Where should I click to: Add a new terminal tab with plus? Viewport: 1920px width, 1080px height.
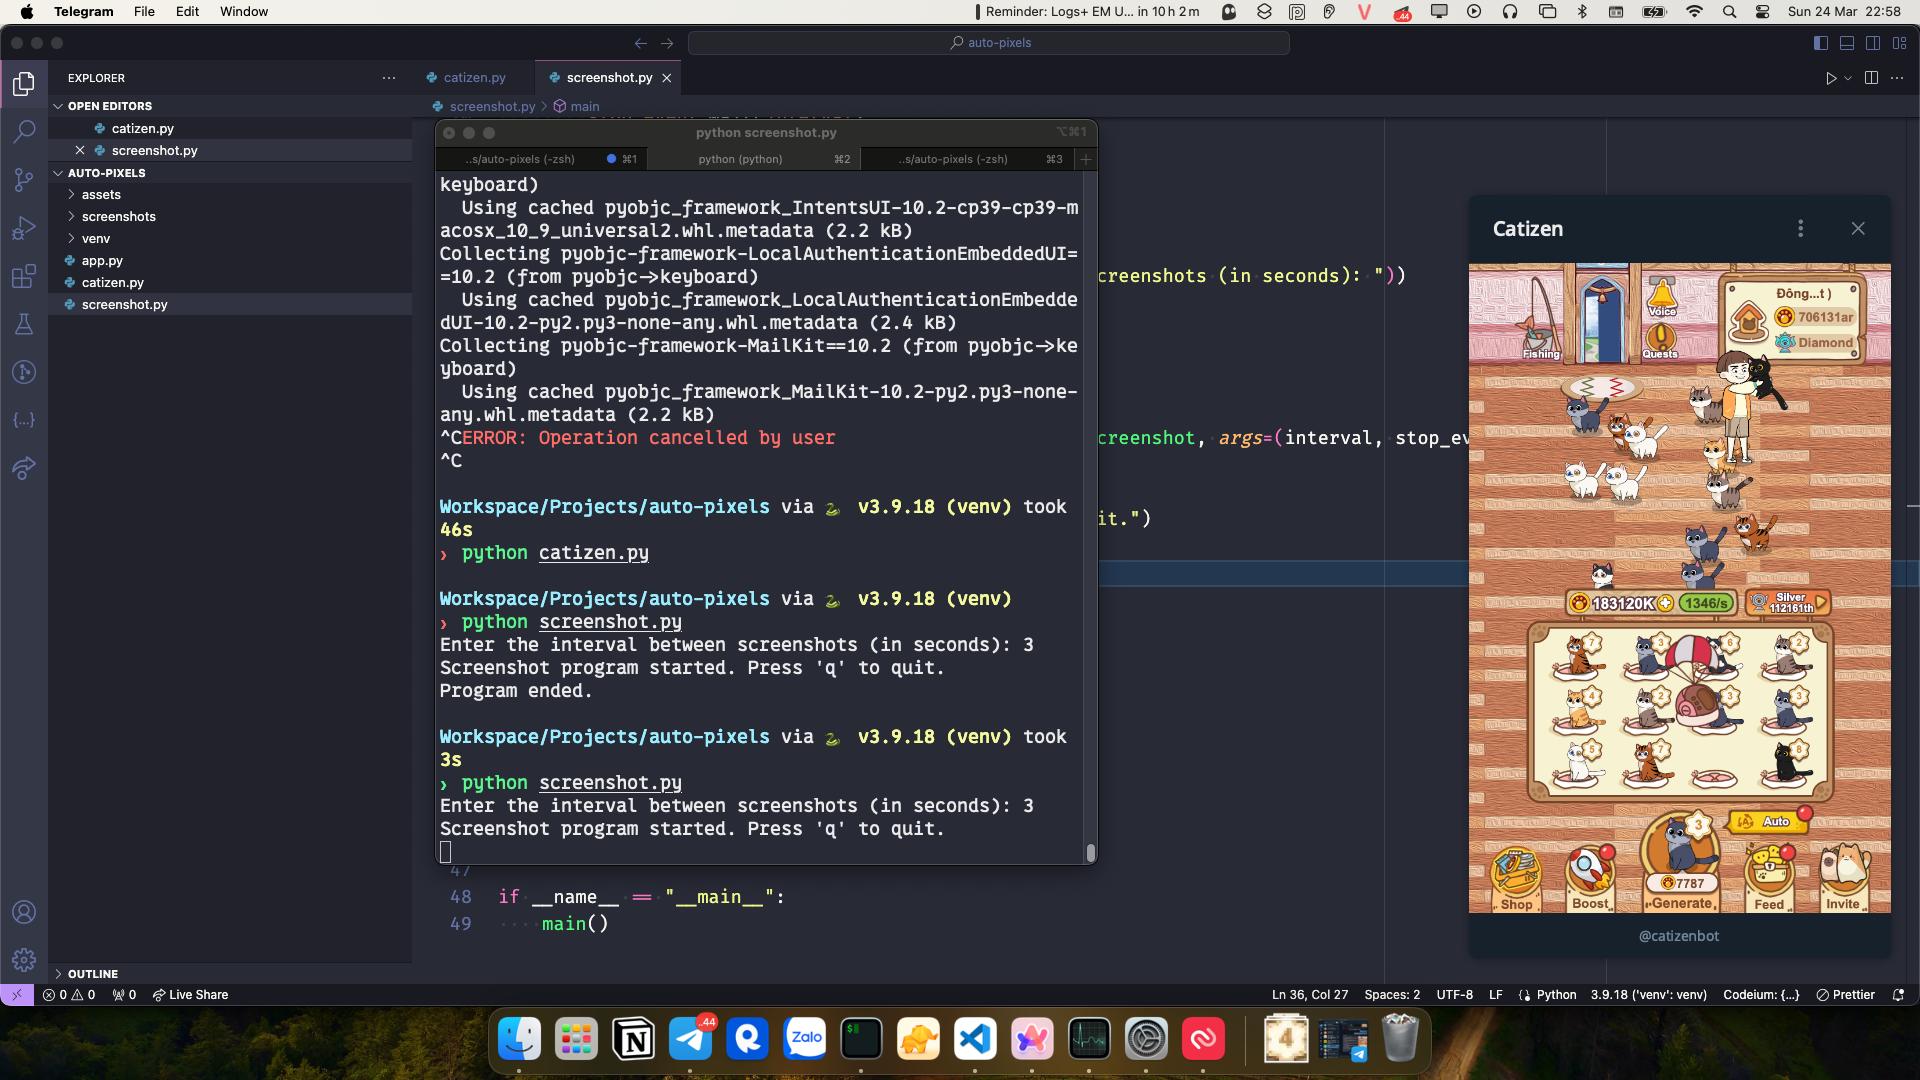click(x=1085, y=159)
